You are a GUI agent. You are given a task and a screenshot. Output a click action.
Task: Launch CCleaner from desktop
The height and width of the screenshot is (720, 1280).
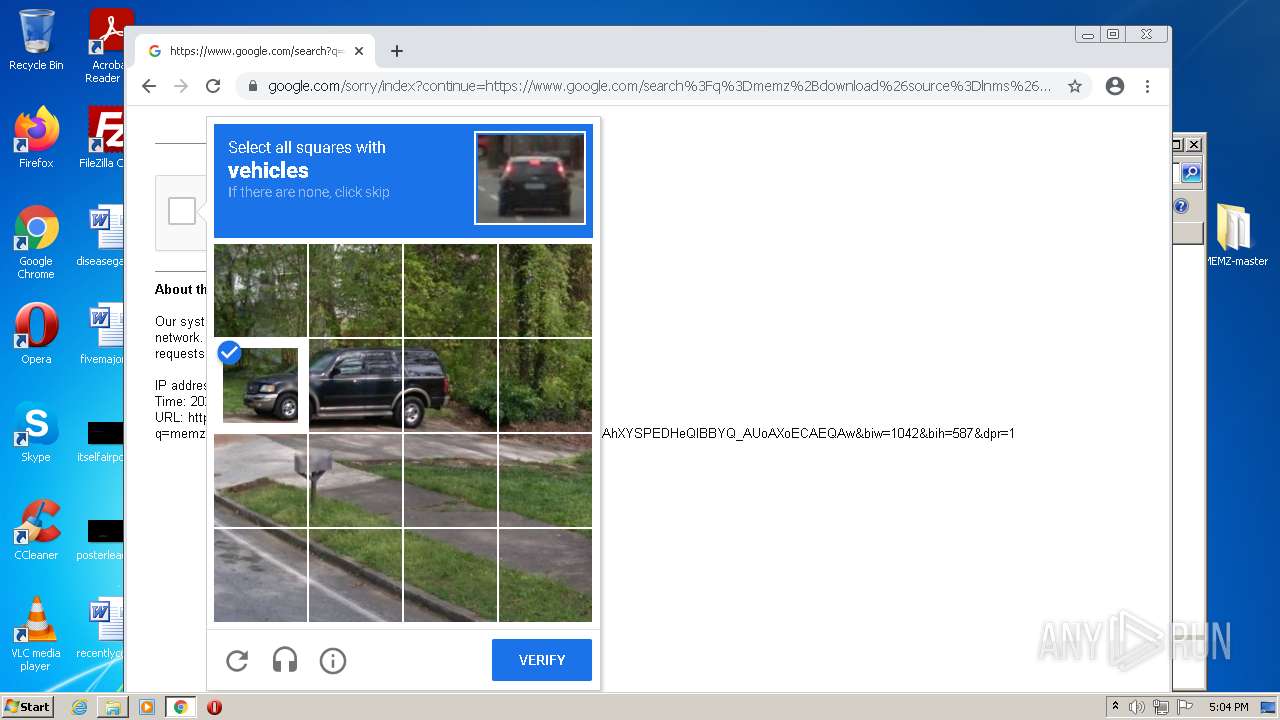click(x=36, y=530)
